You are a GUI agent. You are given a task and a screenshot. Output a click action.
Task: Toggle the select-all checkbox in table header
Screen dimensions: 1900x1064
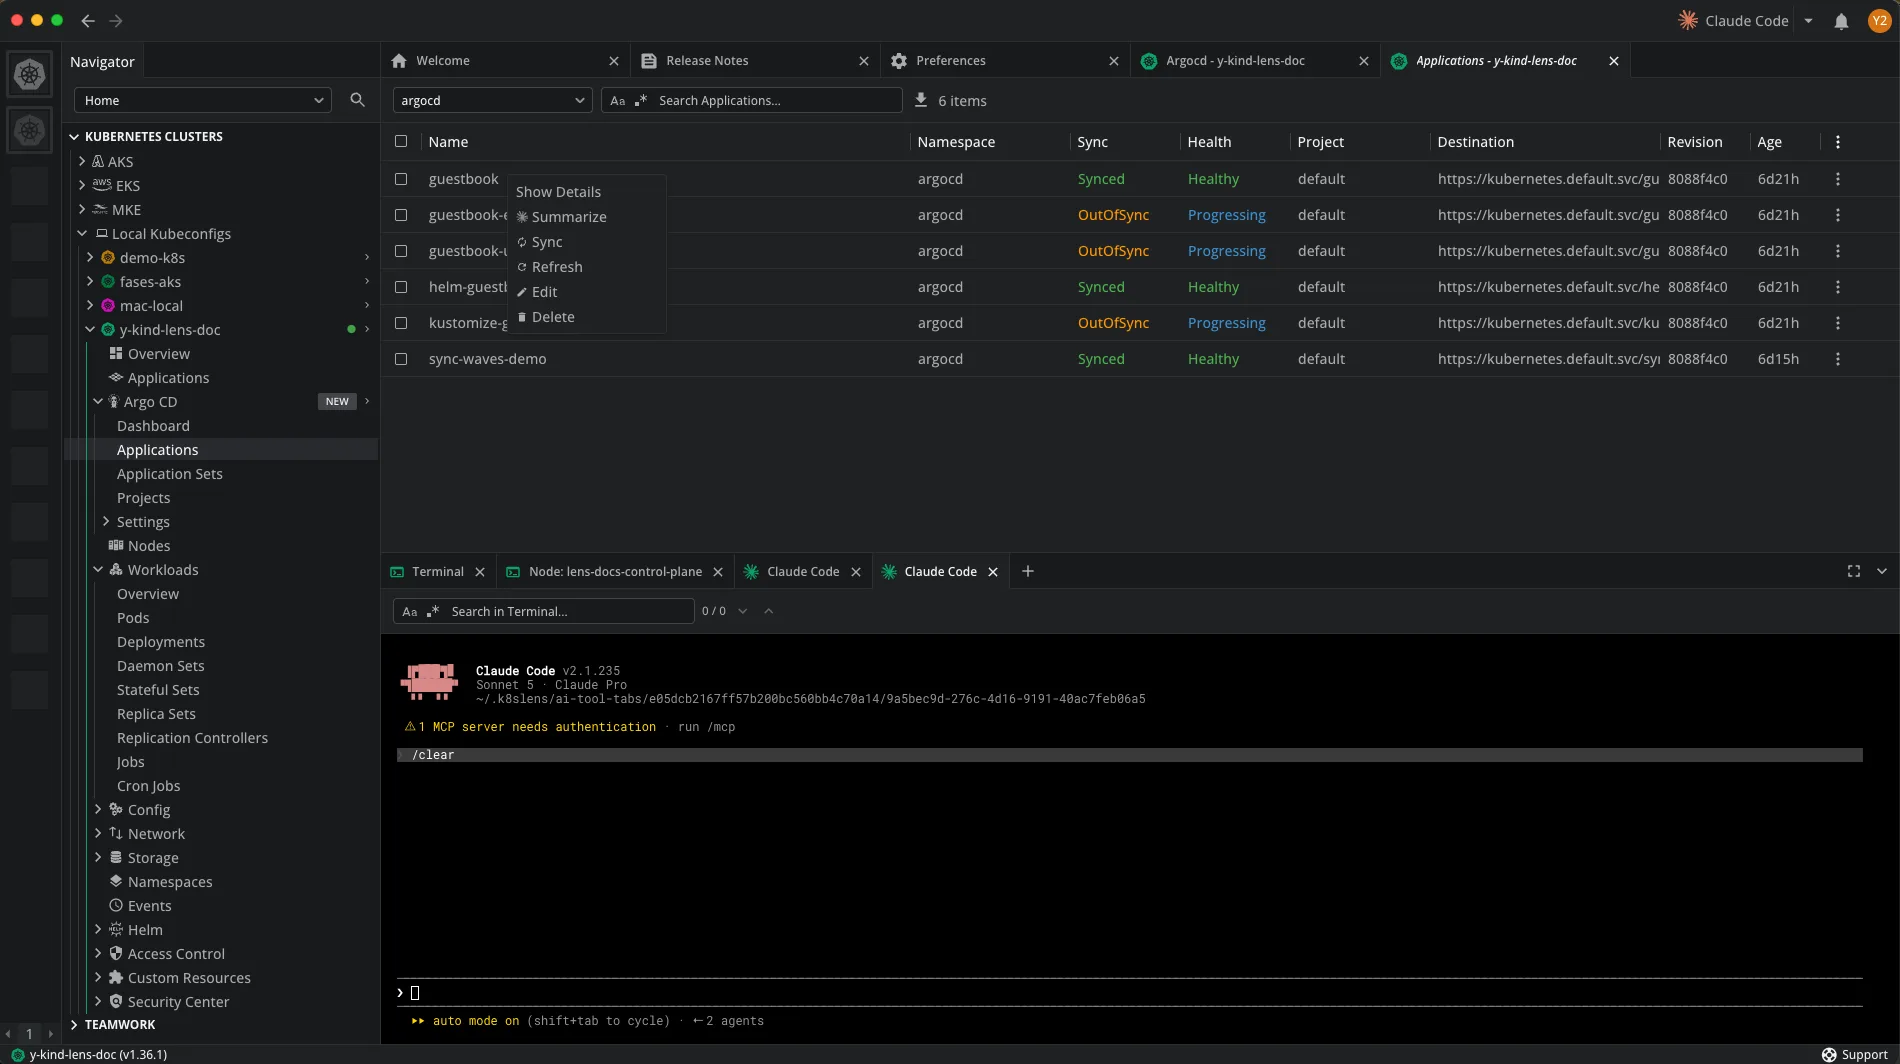click(401, 141)
